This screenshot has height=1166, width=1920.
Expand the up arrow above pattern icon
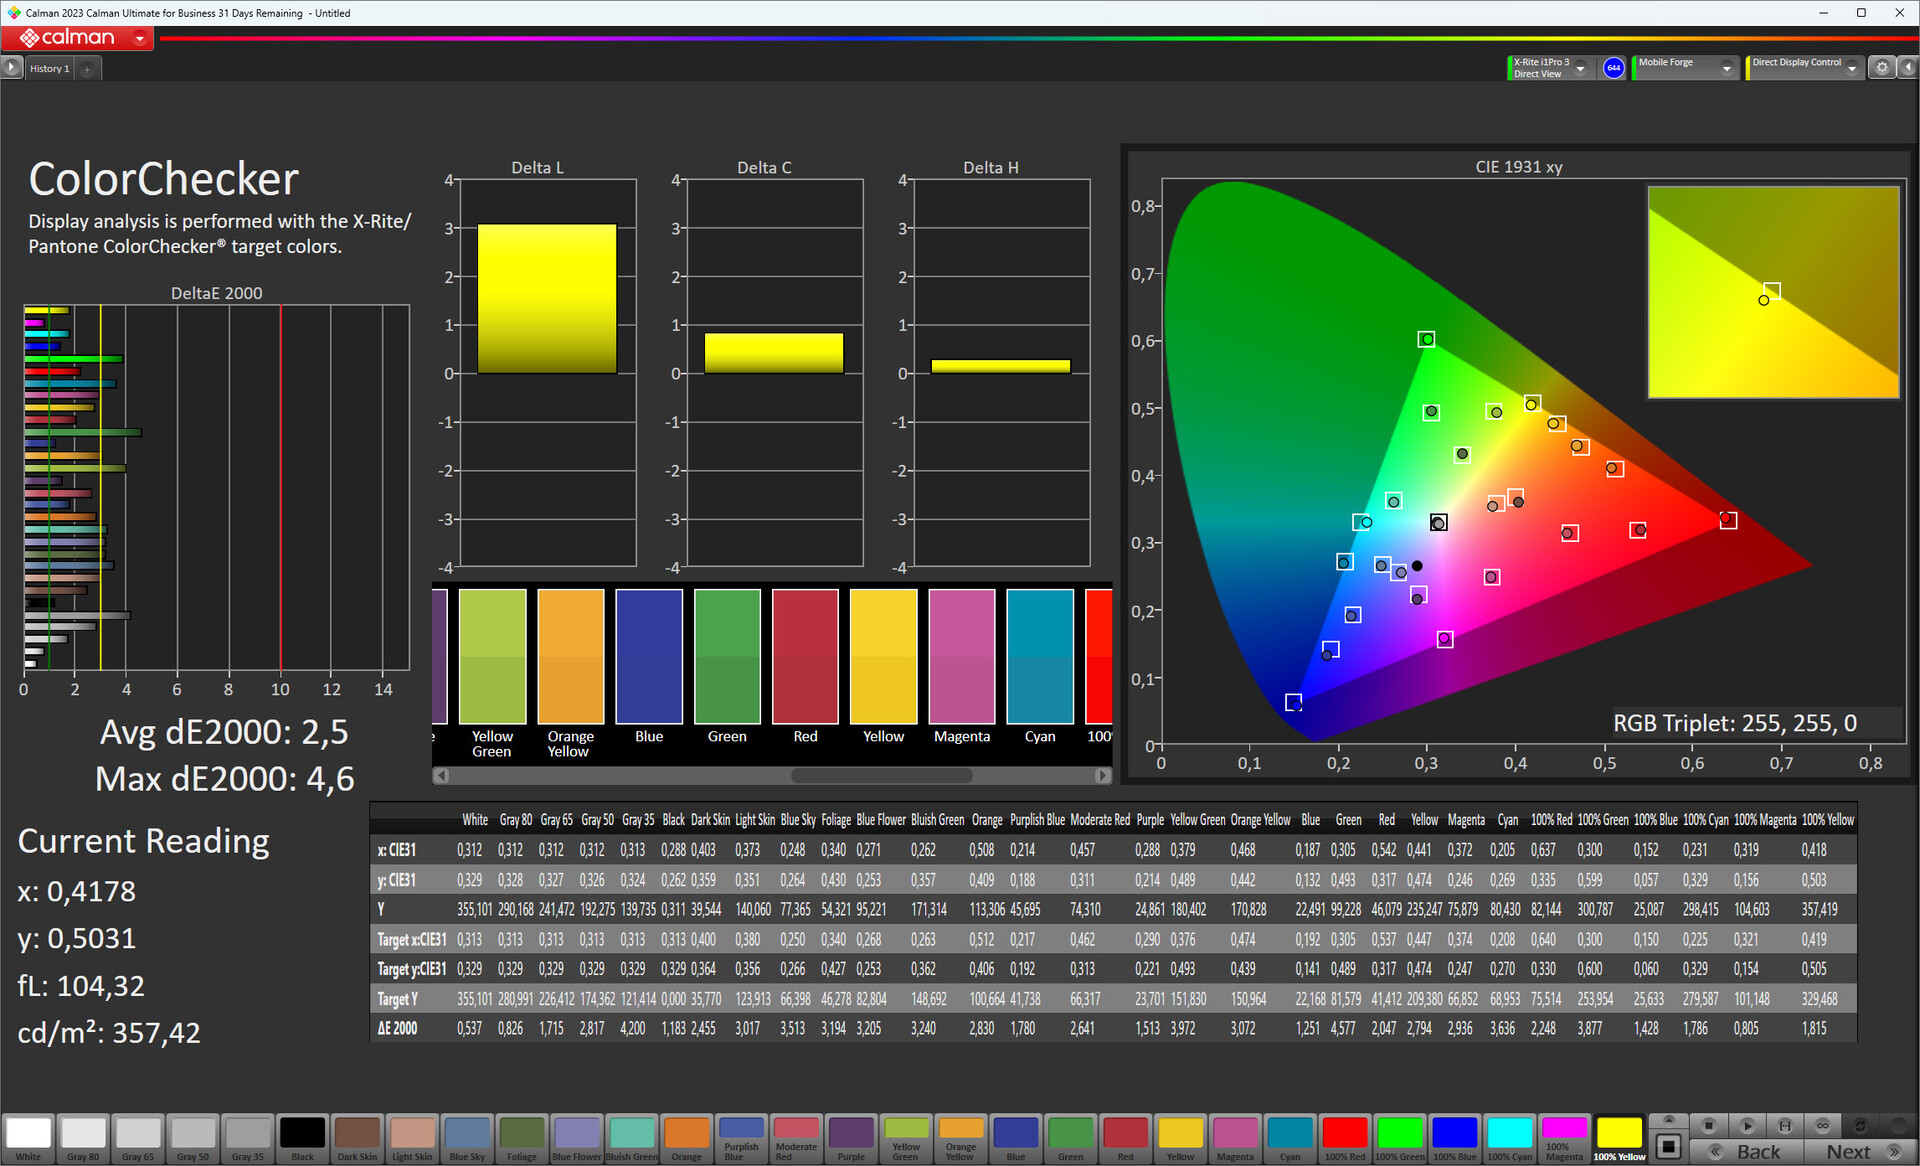(1668, 1119)
